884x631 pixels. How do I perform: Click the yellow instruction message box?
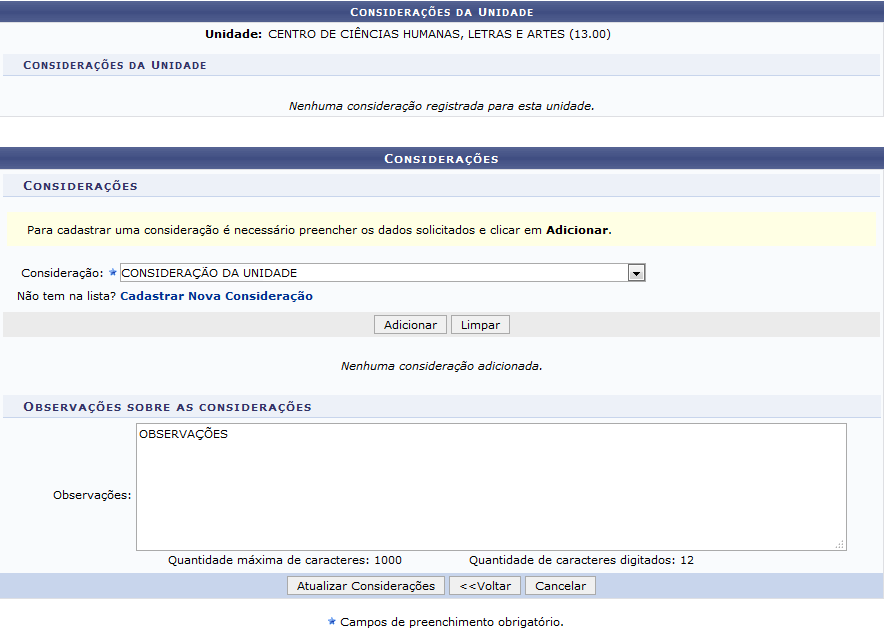pyautogui.click(x=441, y=229)
